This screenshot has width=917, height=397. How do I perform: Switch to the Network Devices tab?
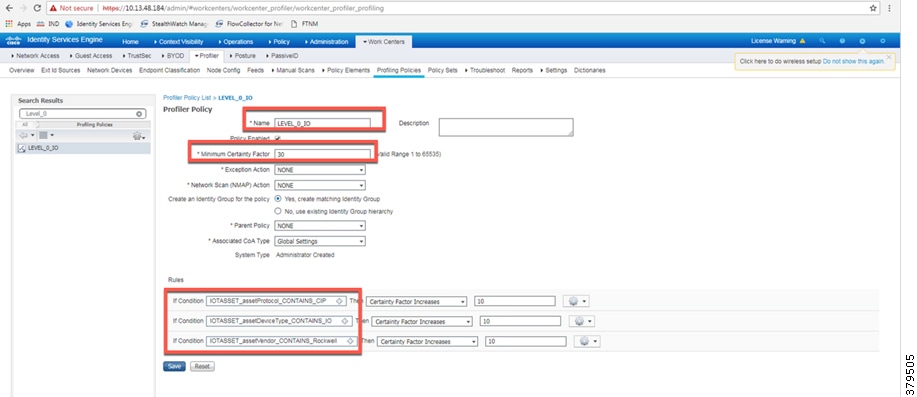[109, 70]
